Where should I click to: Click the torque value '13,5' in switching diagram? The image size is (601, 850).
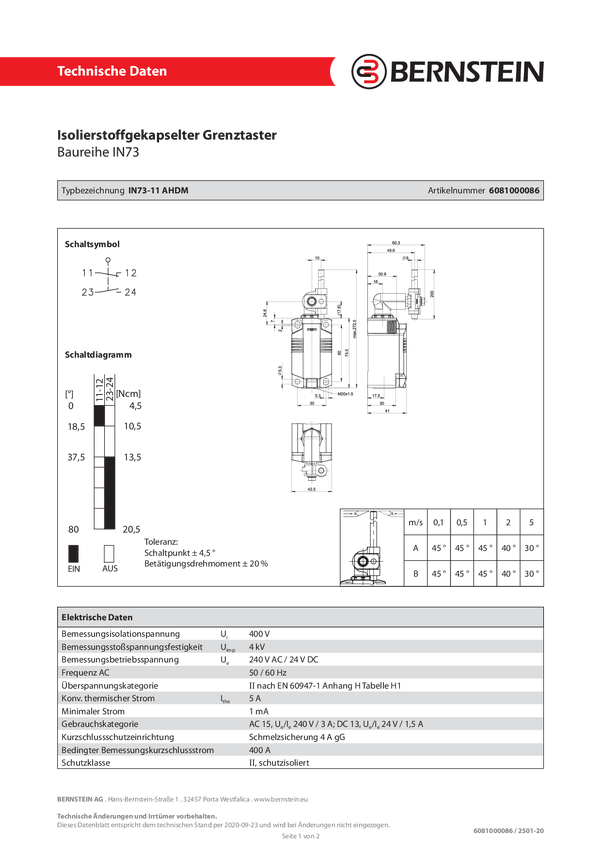[132, 457]
